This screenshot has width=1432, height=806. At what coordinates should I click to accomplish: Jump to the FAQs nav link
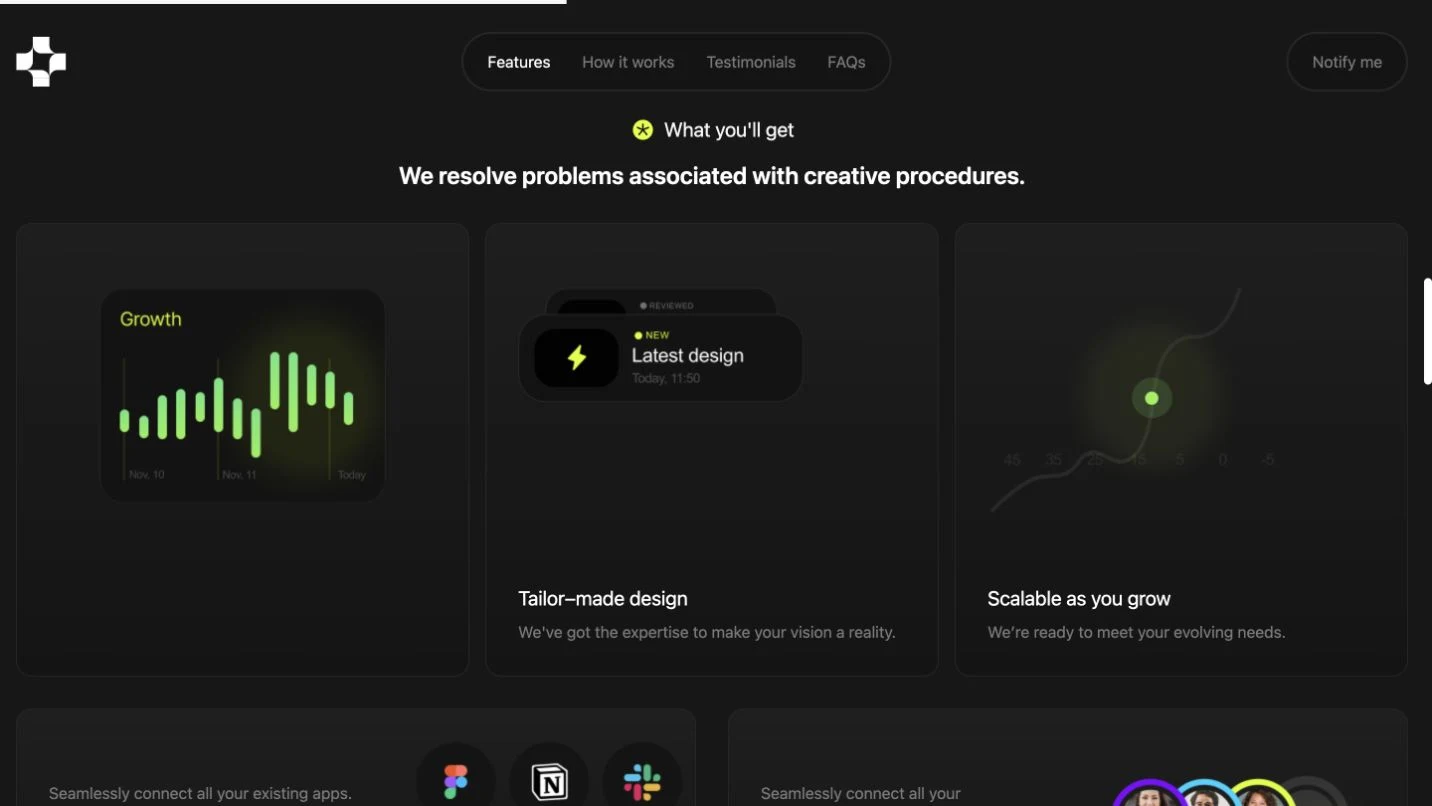846,62
